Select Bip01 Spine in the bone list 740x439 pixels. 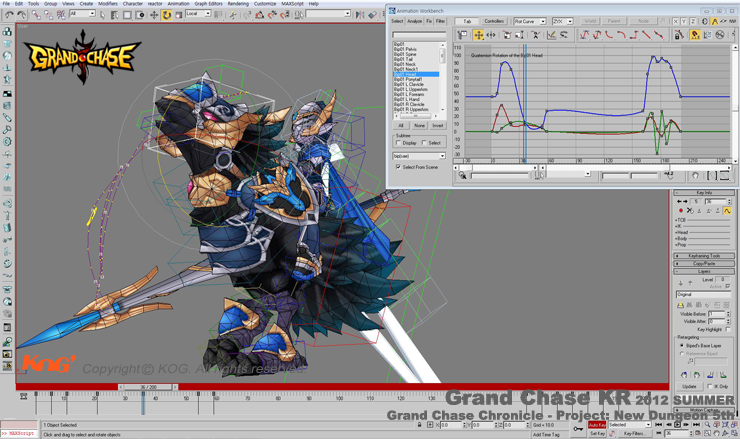pos(405,54)
